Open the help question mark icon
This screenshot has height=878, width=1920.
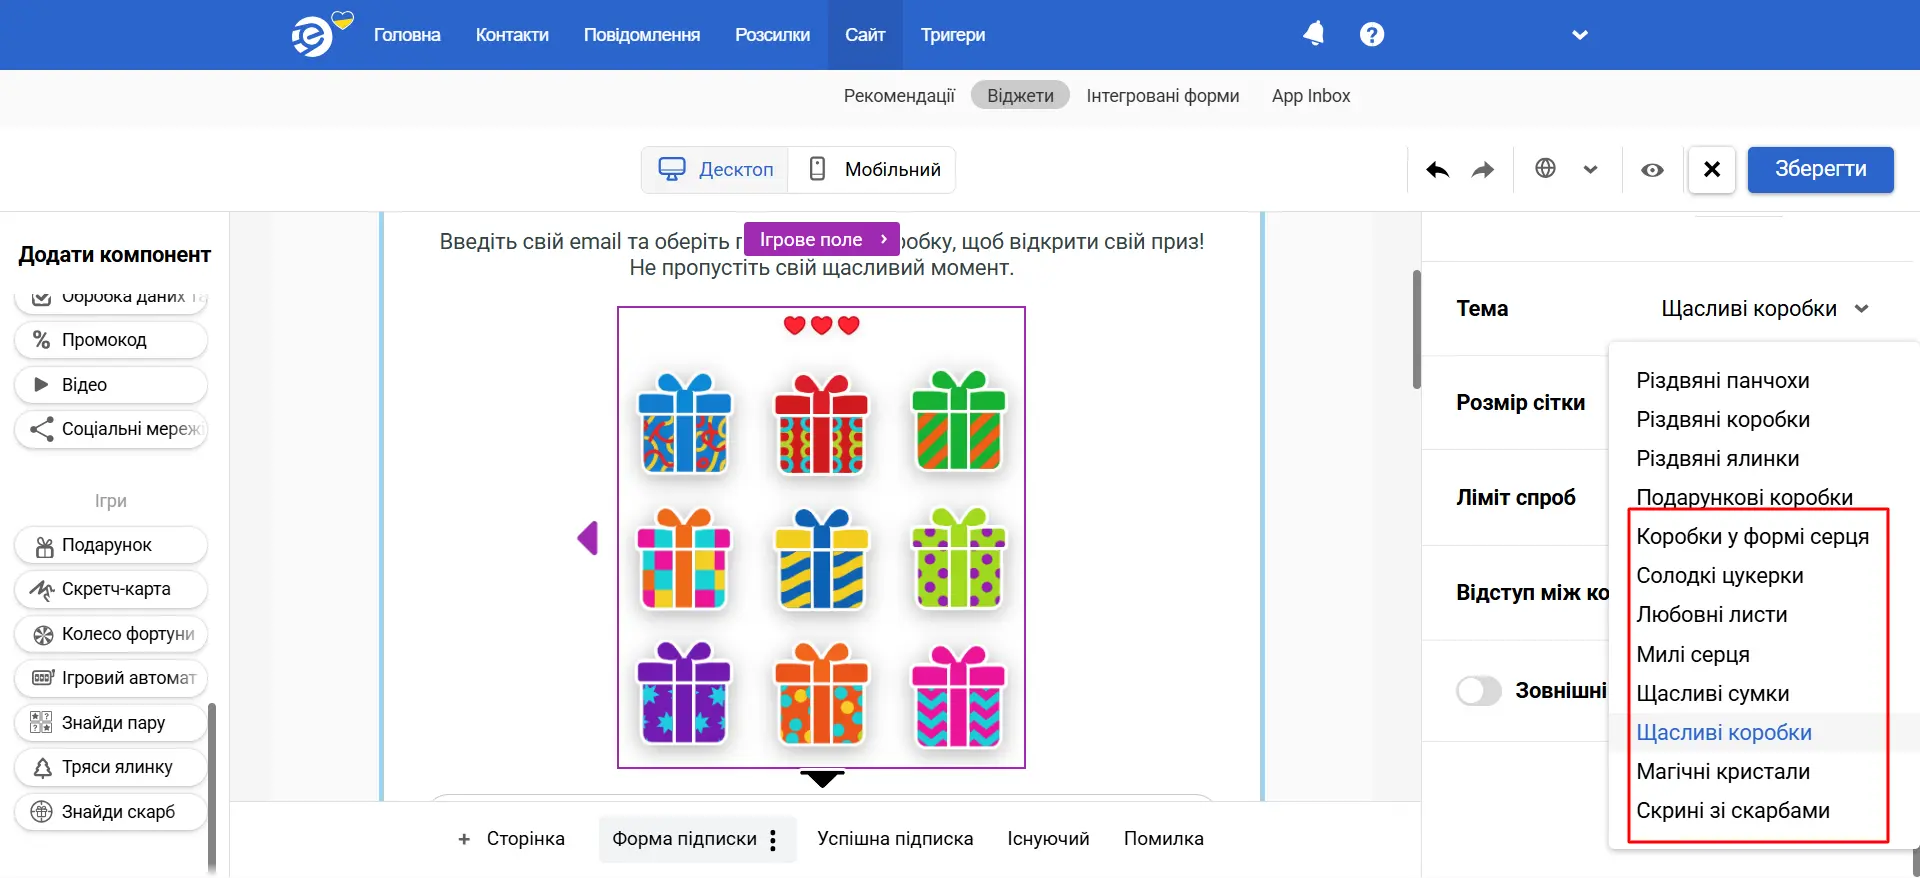1371,35
